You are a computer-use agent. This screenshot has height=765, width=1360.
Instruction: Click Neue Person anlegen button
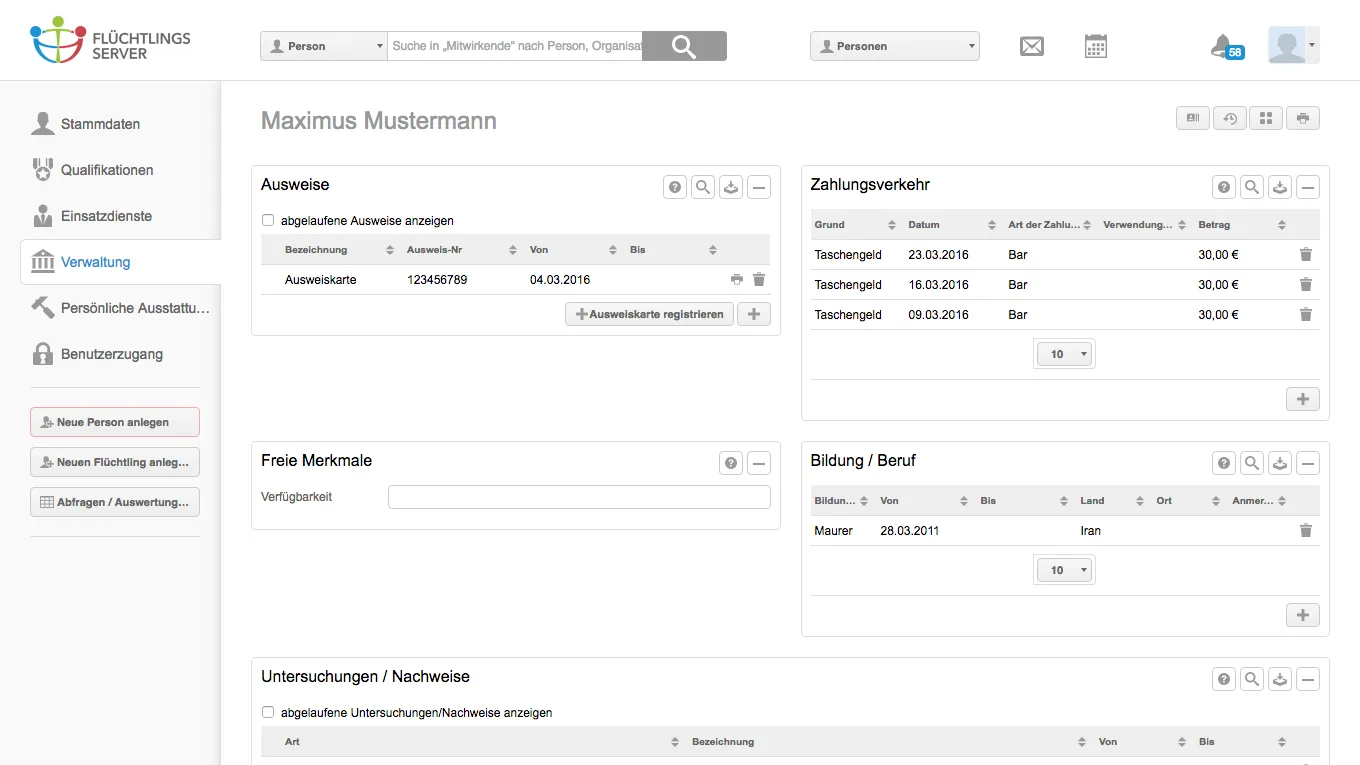click(x=115, y=422)
